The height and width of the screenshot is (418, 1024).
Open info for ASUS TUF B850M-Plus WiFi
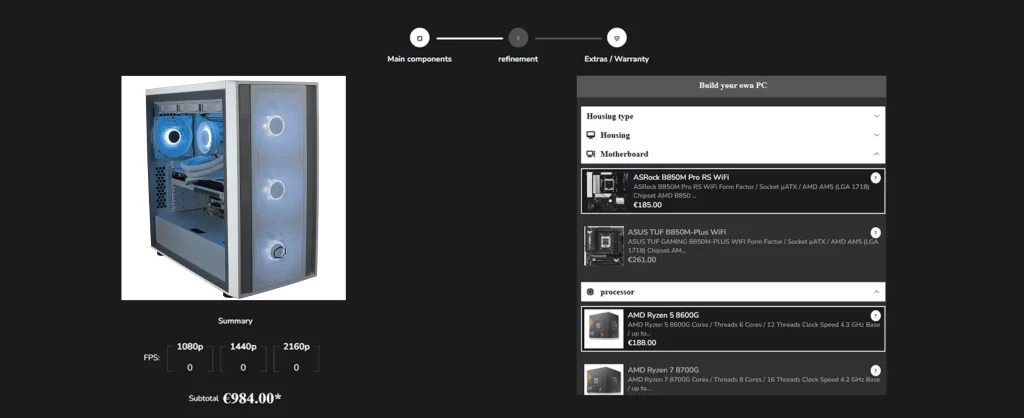pos(875,233)
